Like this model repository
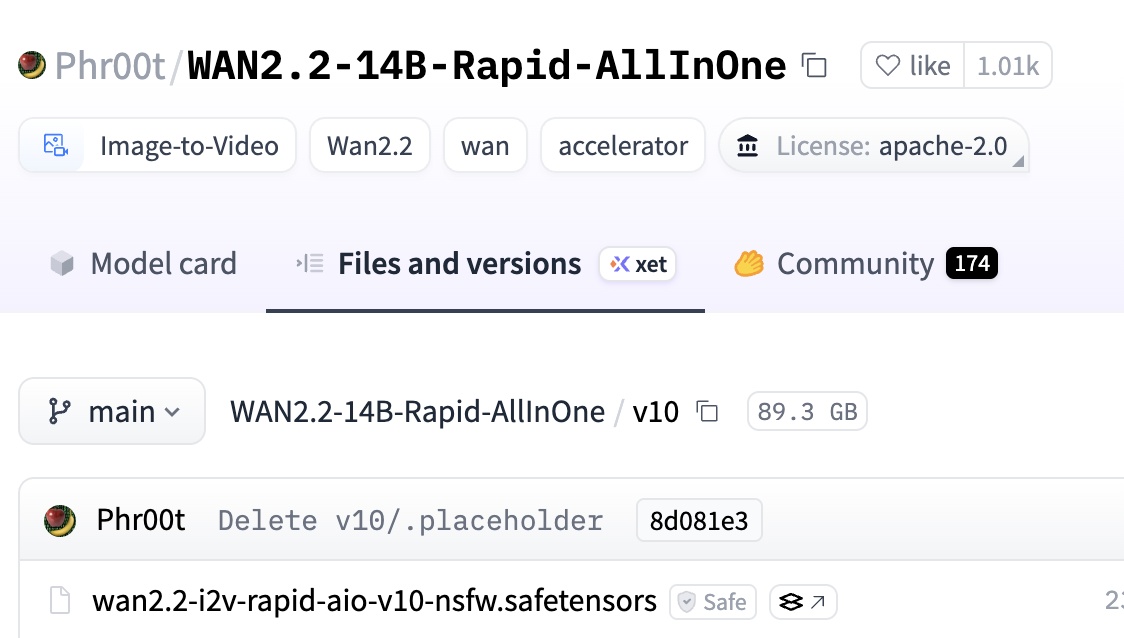Viewport: 1124px width, 638px height. (913, 65)
